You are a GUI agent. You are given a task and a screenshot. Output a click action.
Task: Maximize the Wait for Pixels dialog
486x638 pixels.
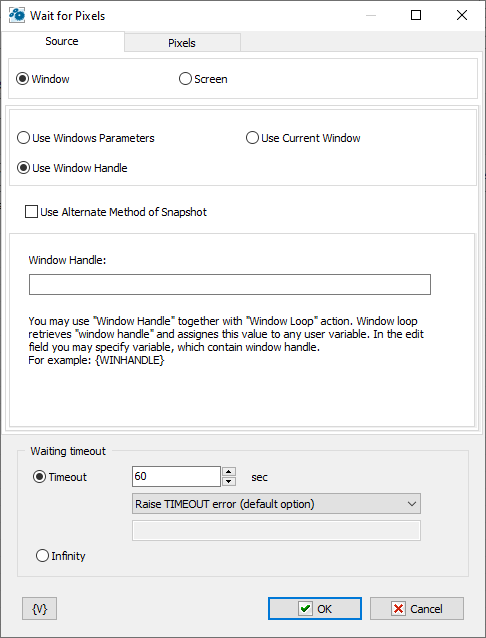(416, 15)
